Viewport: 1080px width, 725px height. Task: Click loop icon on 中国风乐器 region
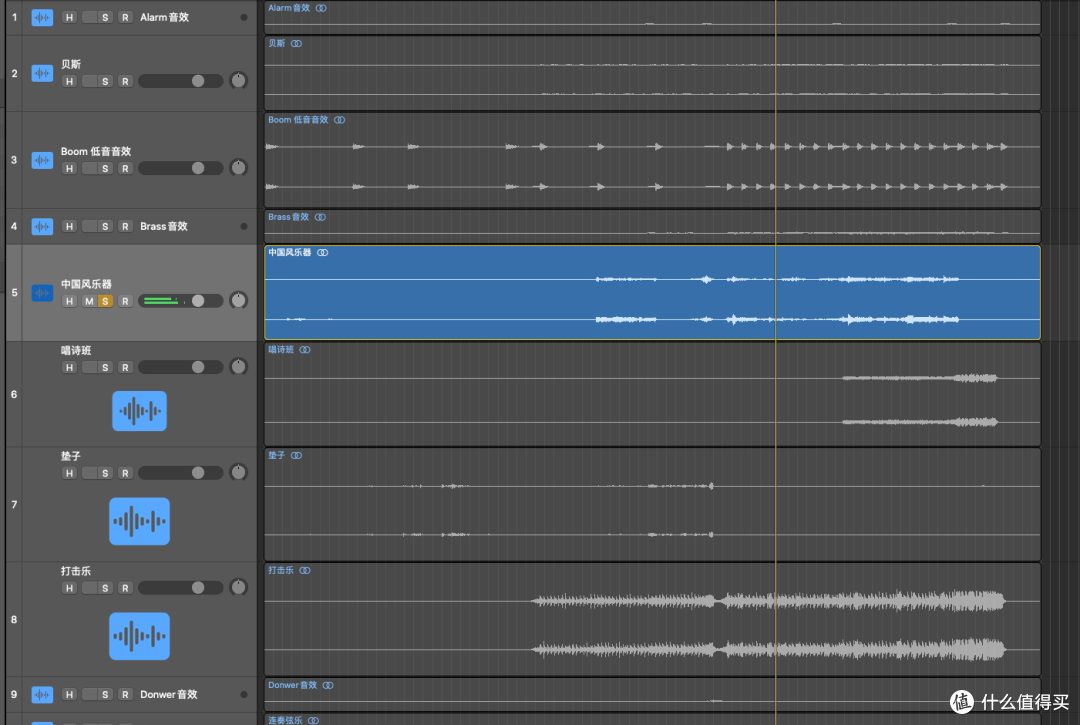[322, 253]
